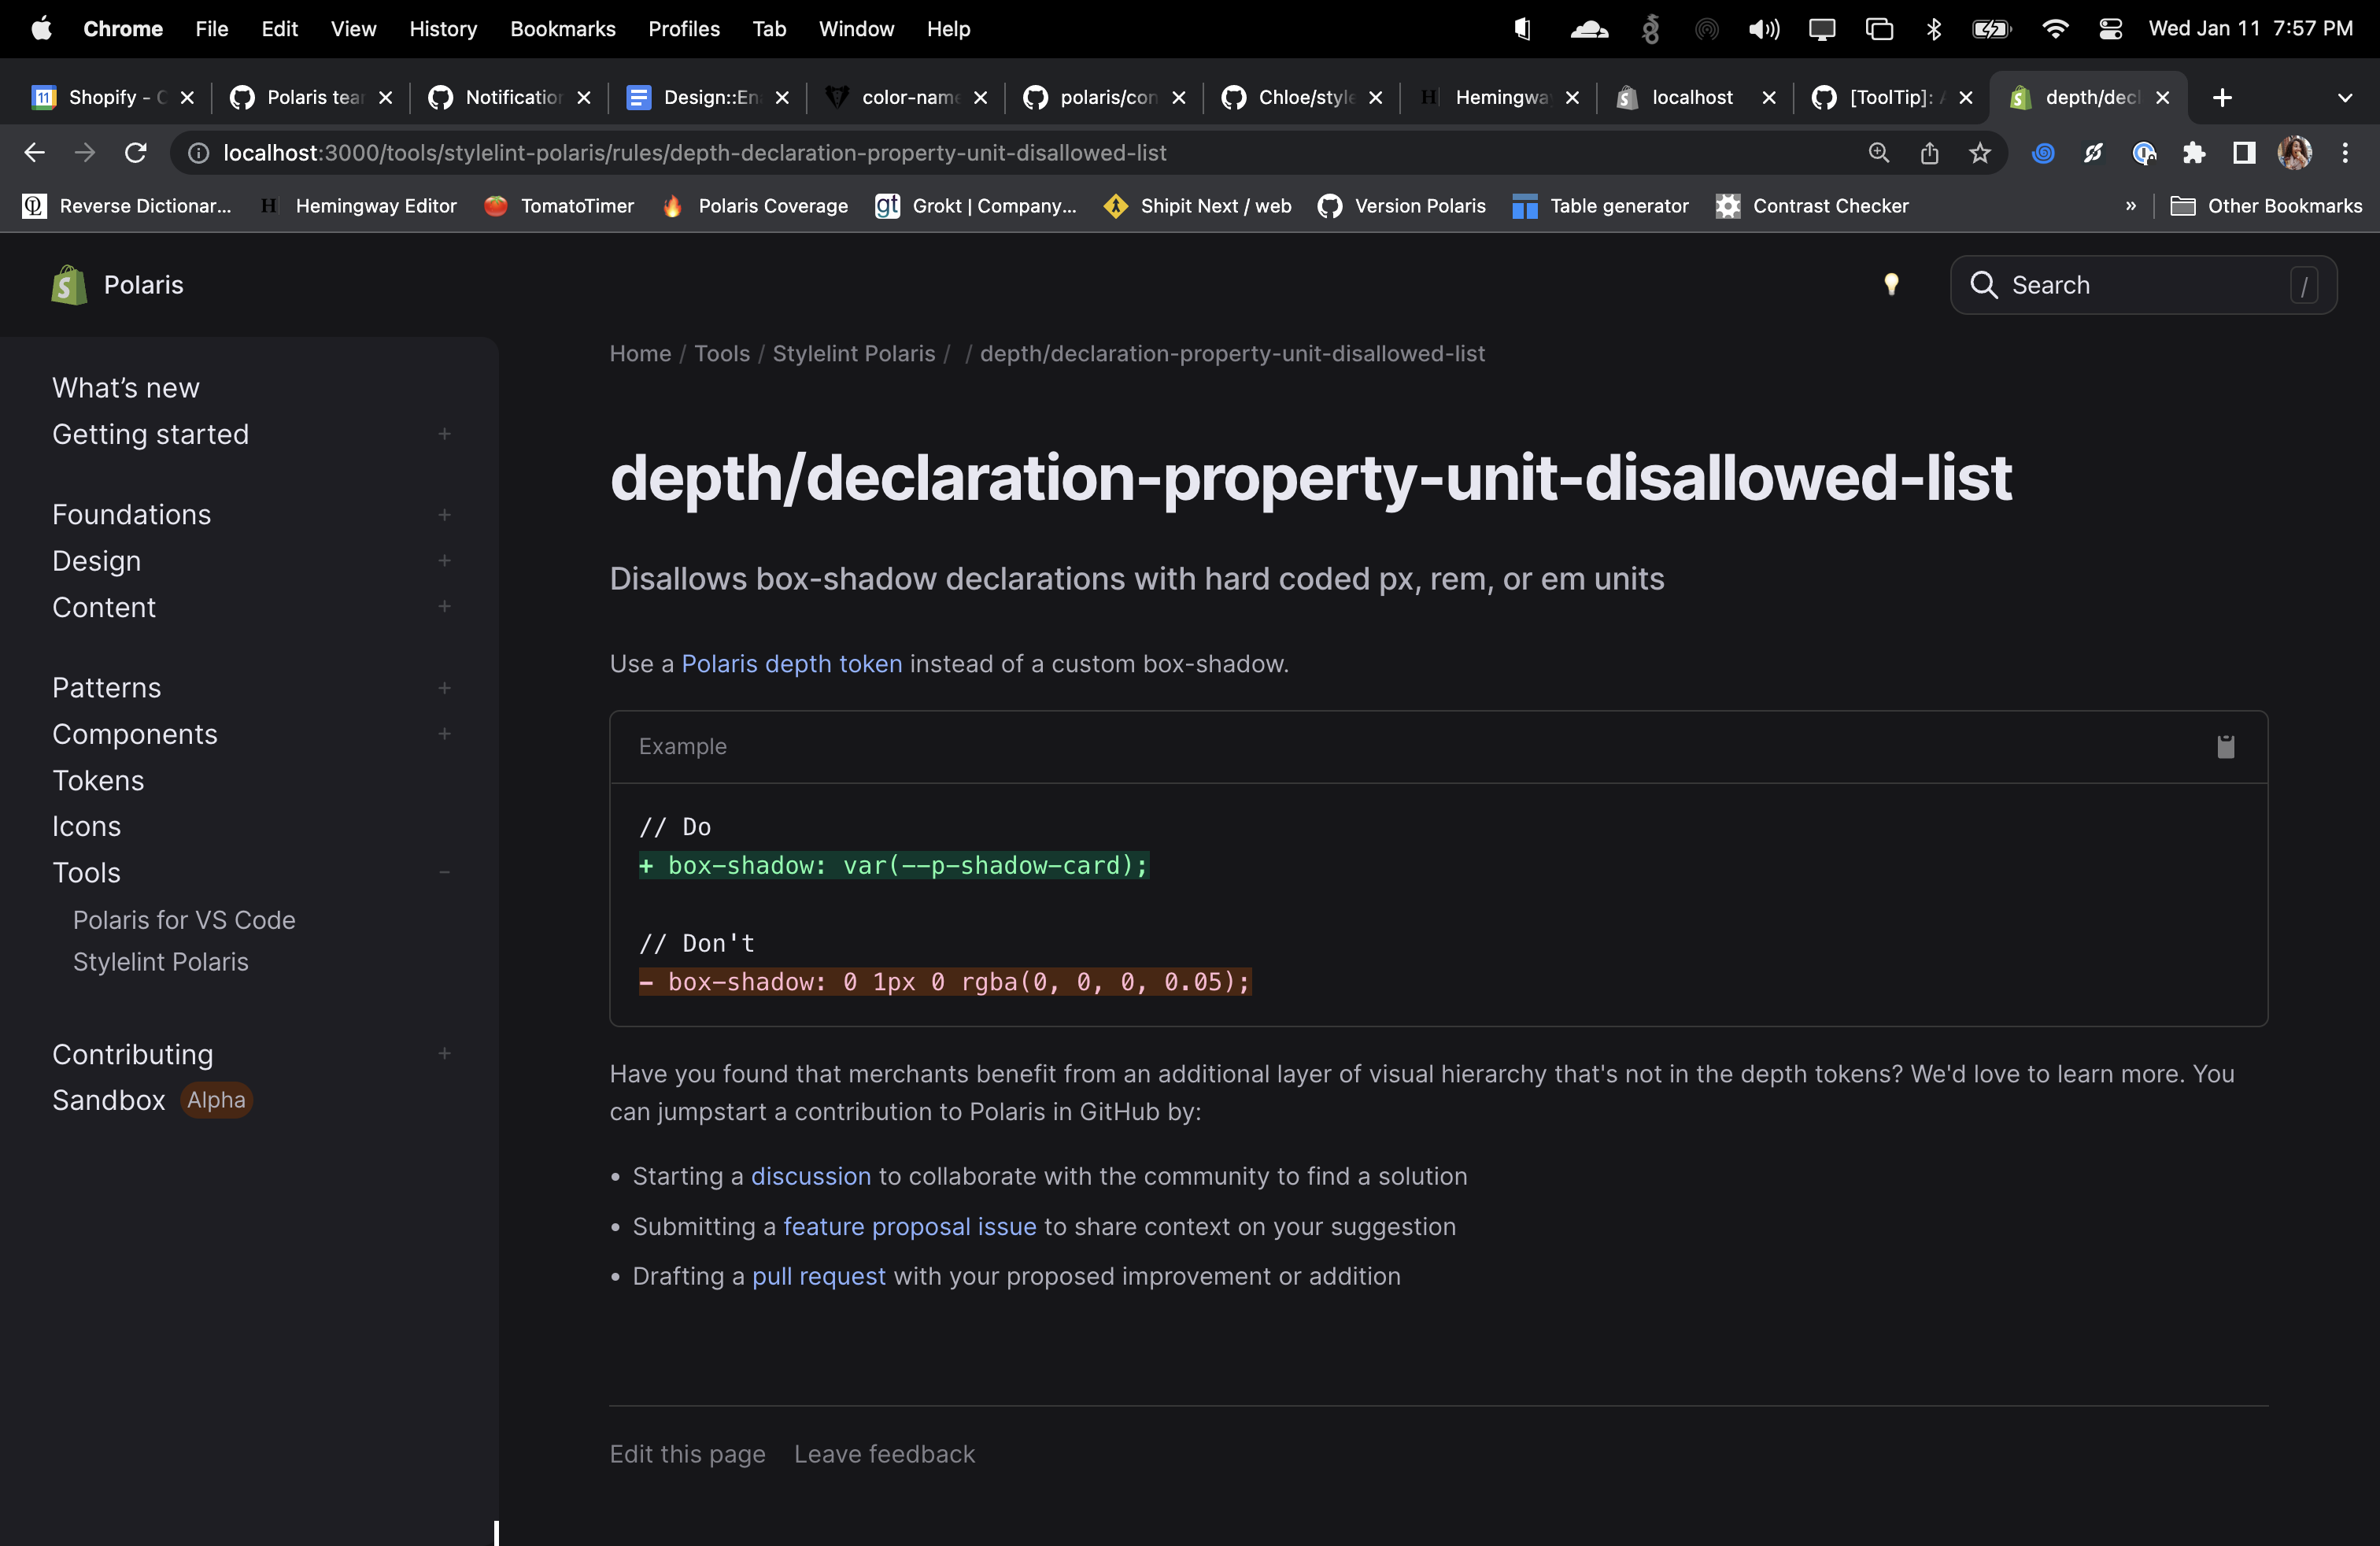Click the feature proposal issue link

[x=909, y=1227]
